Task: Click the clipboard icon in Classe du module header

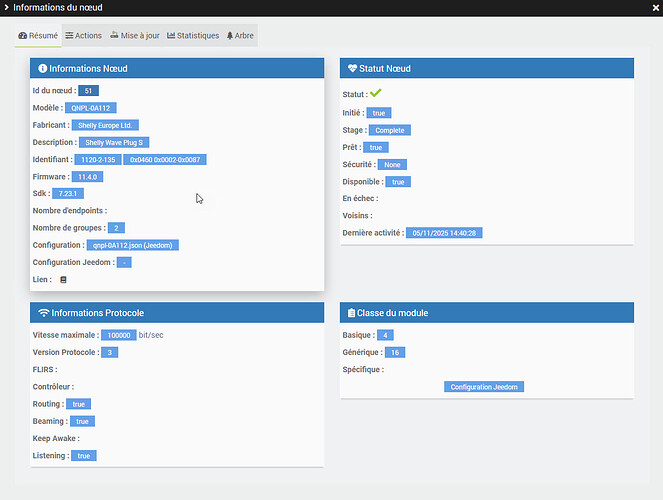Action: coord(351,313)
